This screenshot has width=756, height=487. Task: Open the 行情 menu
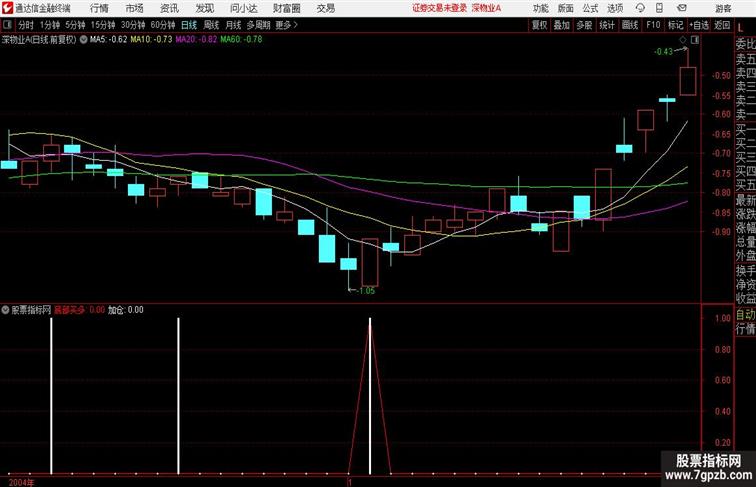coord(99,8)
